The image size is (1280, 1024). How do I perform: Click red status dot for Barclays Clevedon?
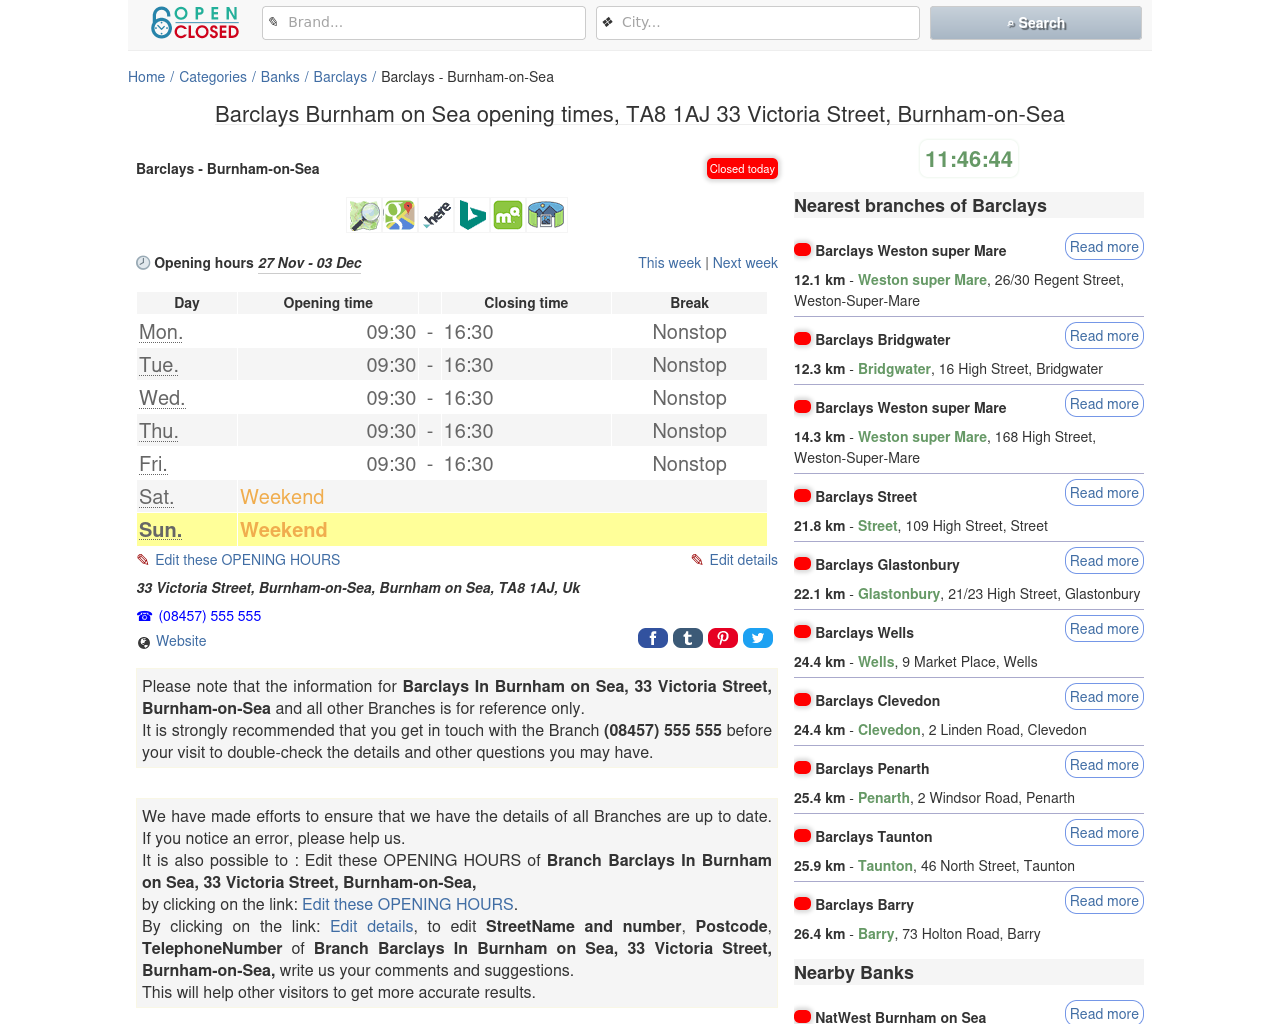tap(802, 700)
